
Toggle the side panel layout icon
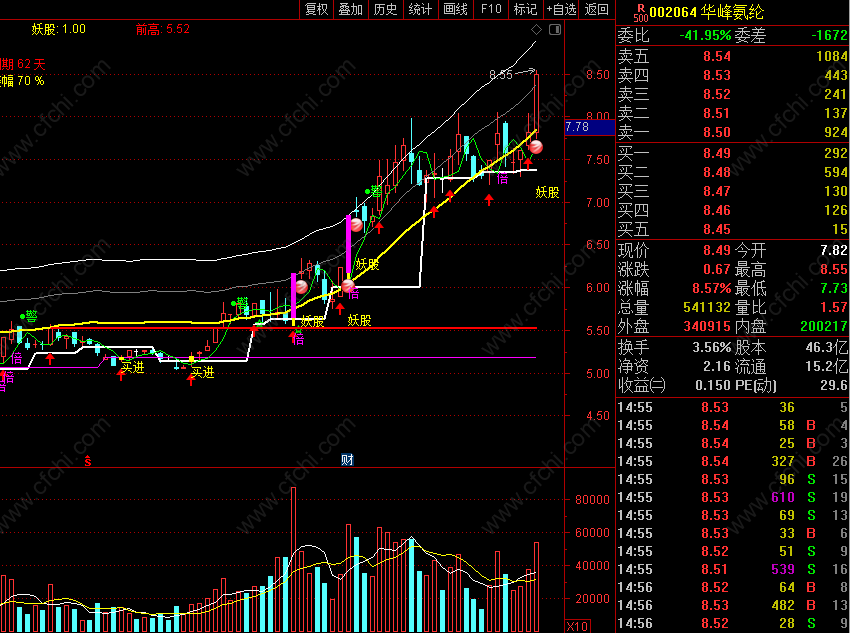[x=555, y=30]
